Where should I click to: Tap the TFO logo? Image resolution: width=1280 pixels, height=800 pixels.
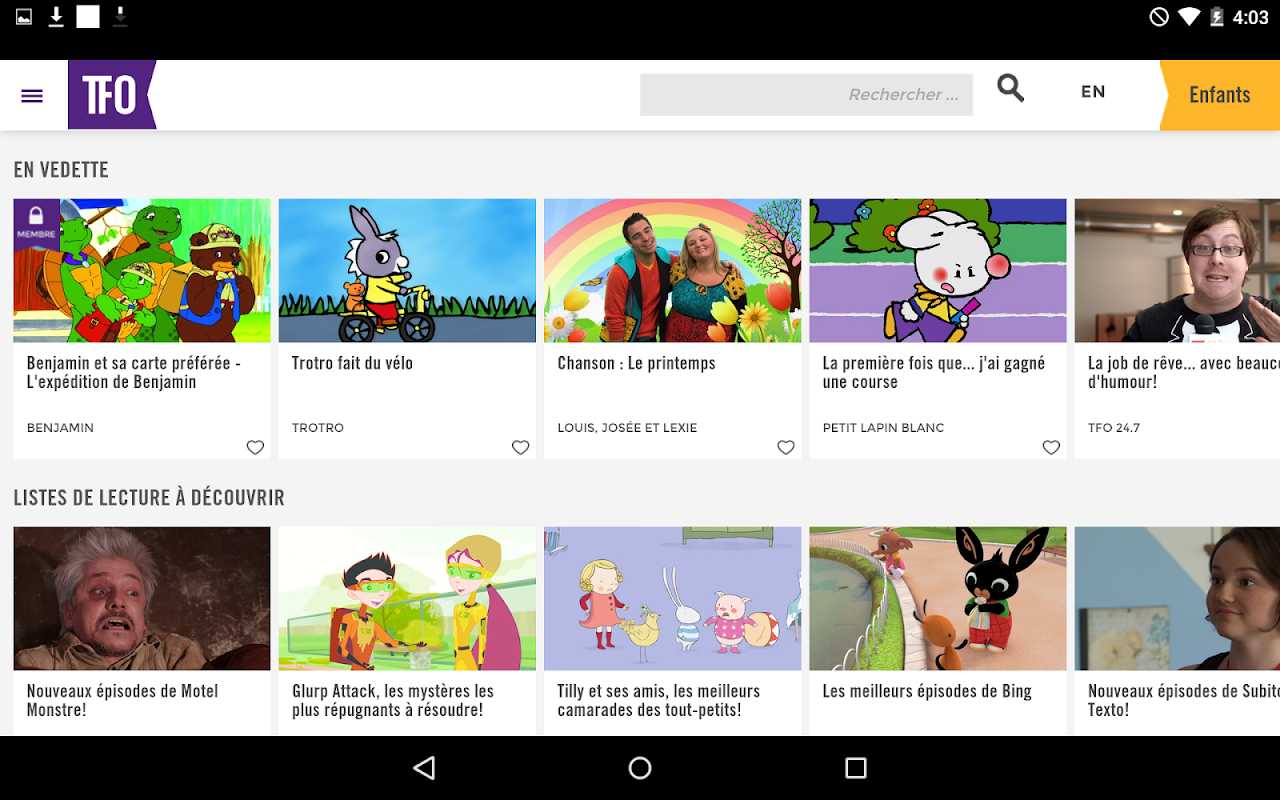tap(112, 95)
